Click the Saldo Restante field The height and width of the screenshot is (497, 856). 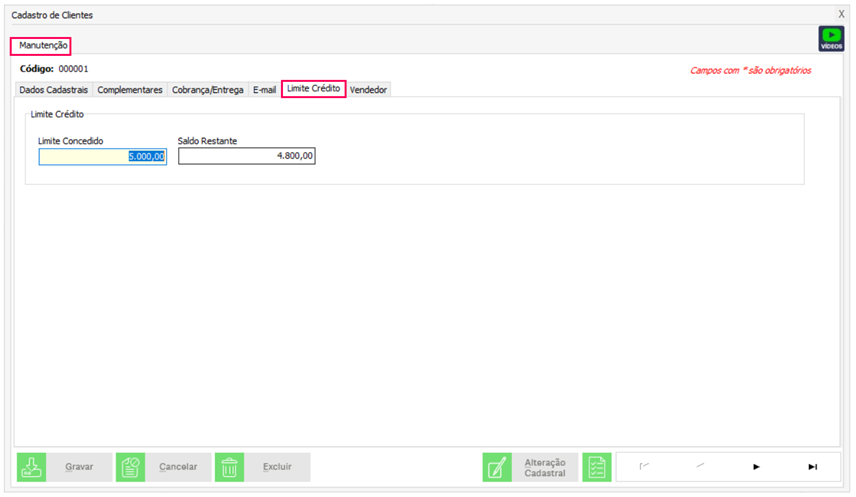pyautogui.click(x=246, y=156)
